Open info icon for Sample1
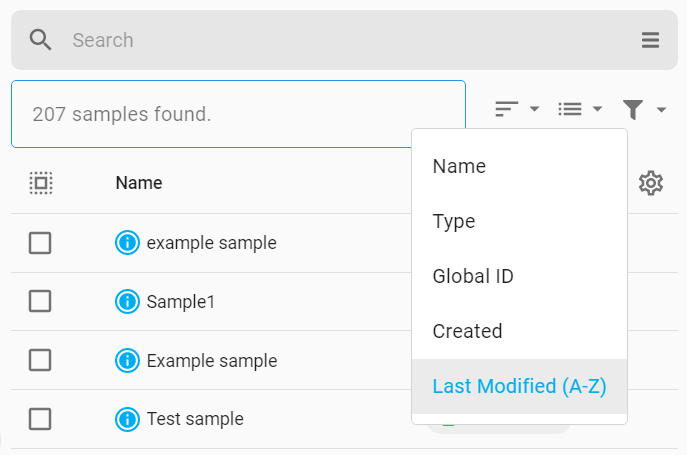This screenshot has height=455, width=687. point(127,302)
